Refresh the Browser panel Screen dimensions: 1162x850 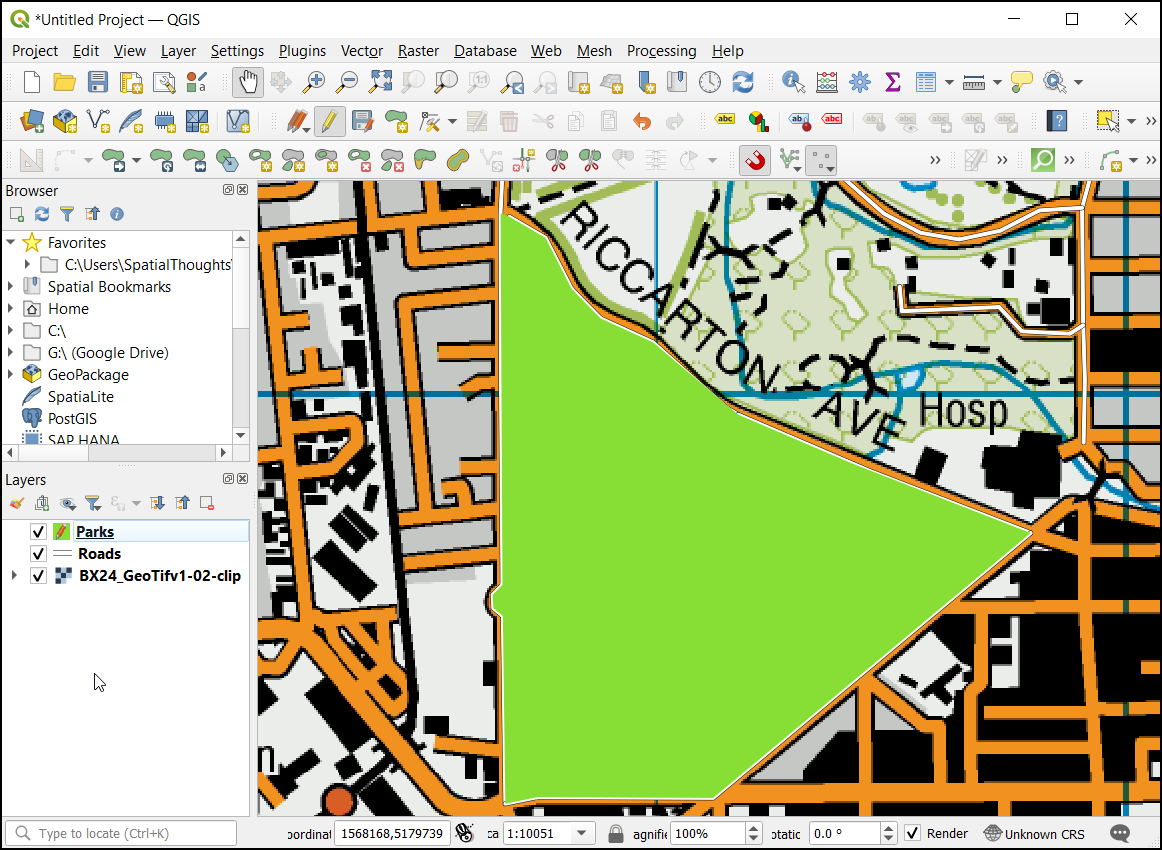42,214
